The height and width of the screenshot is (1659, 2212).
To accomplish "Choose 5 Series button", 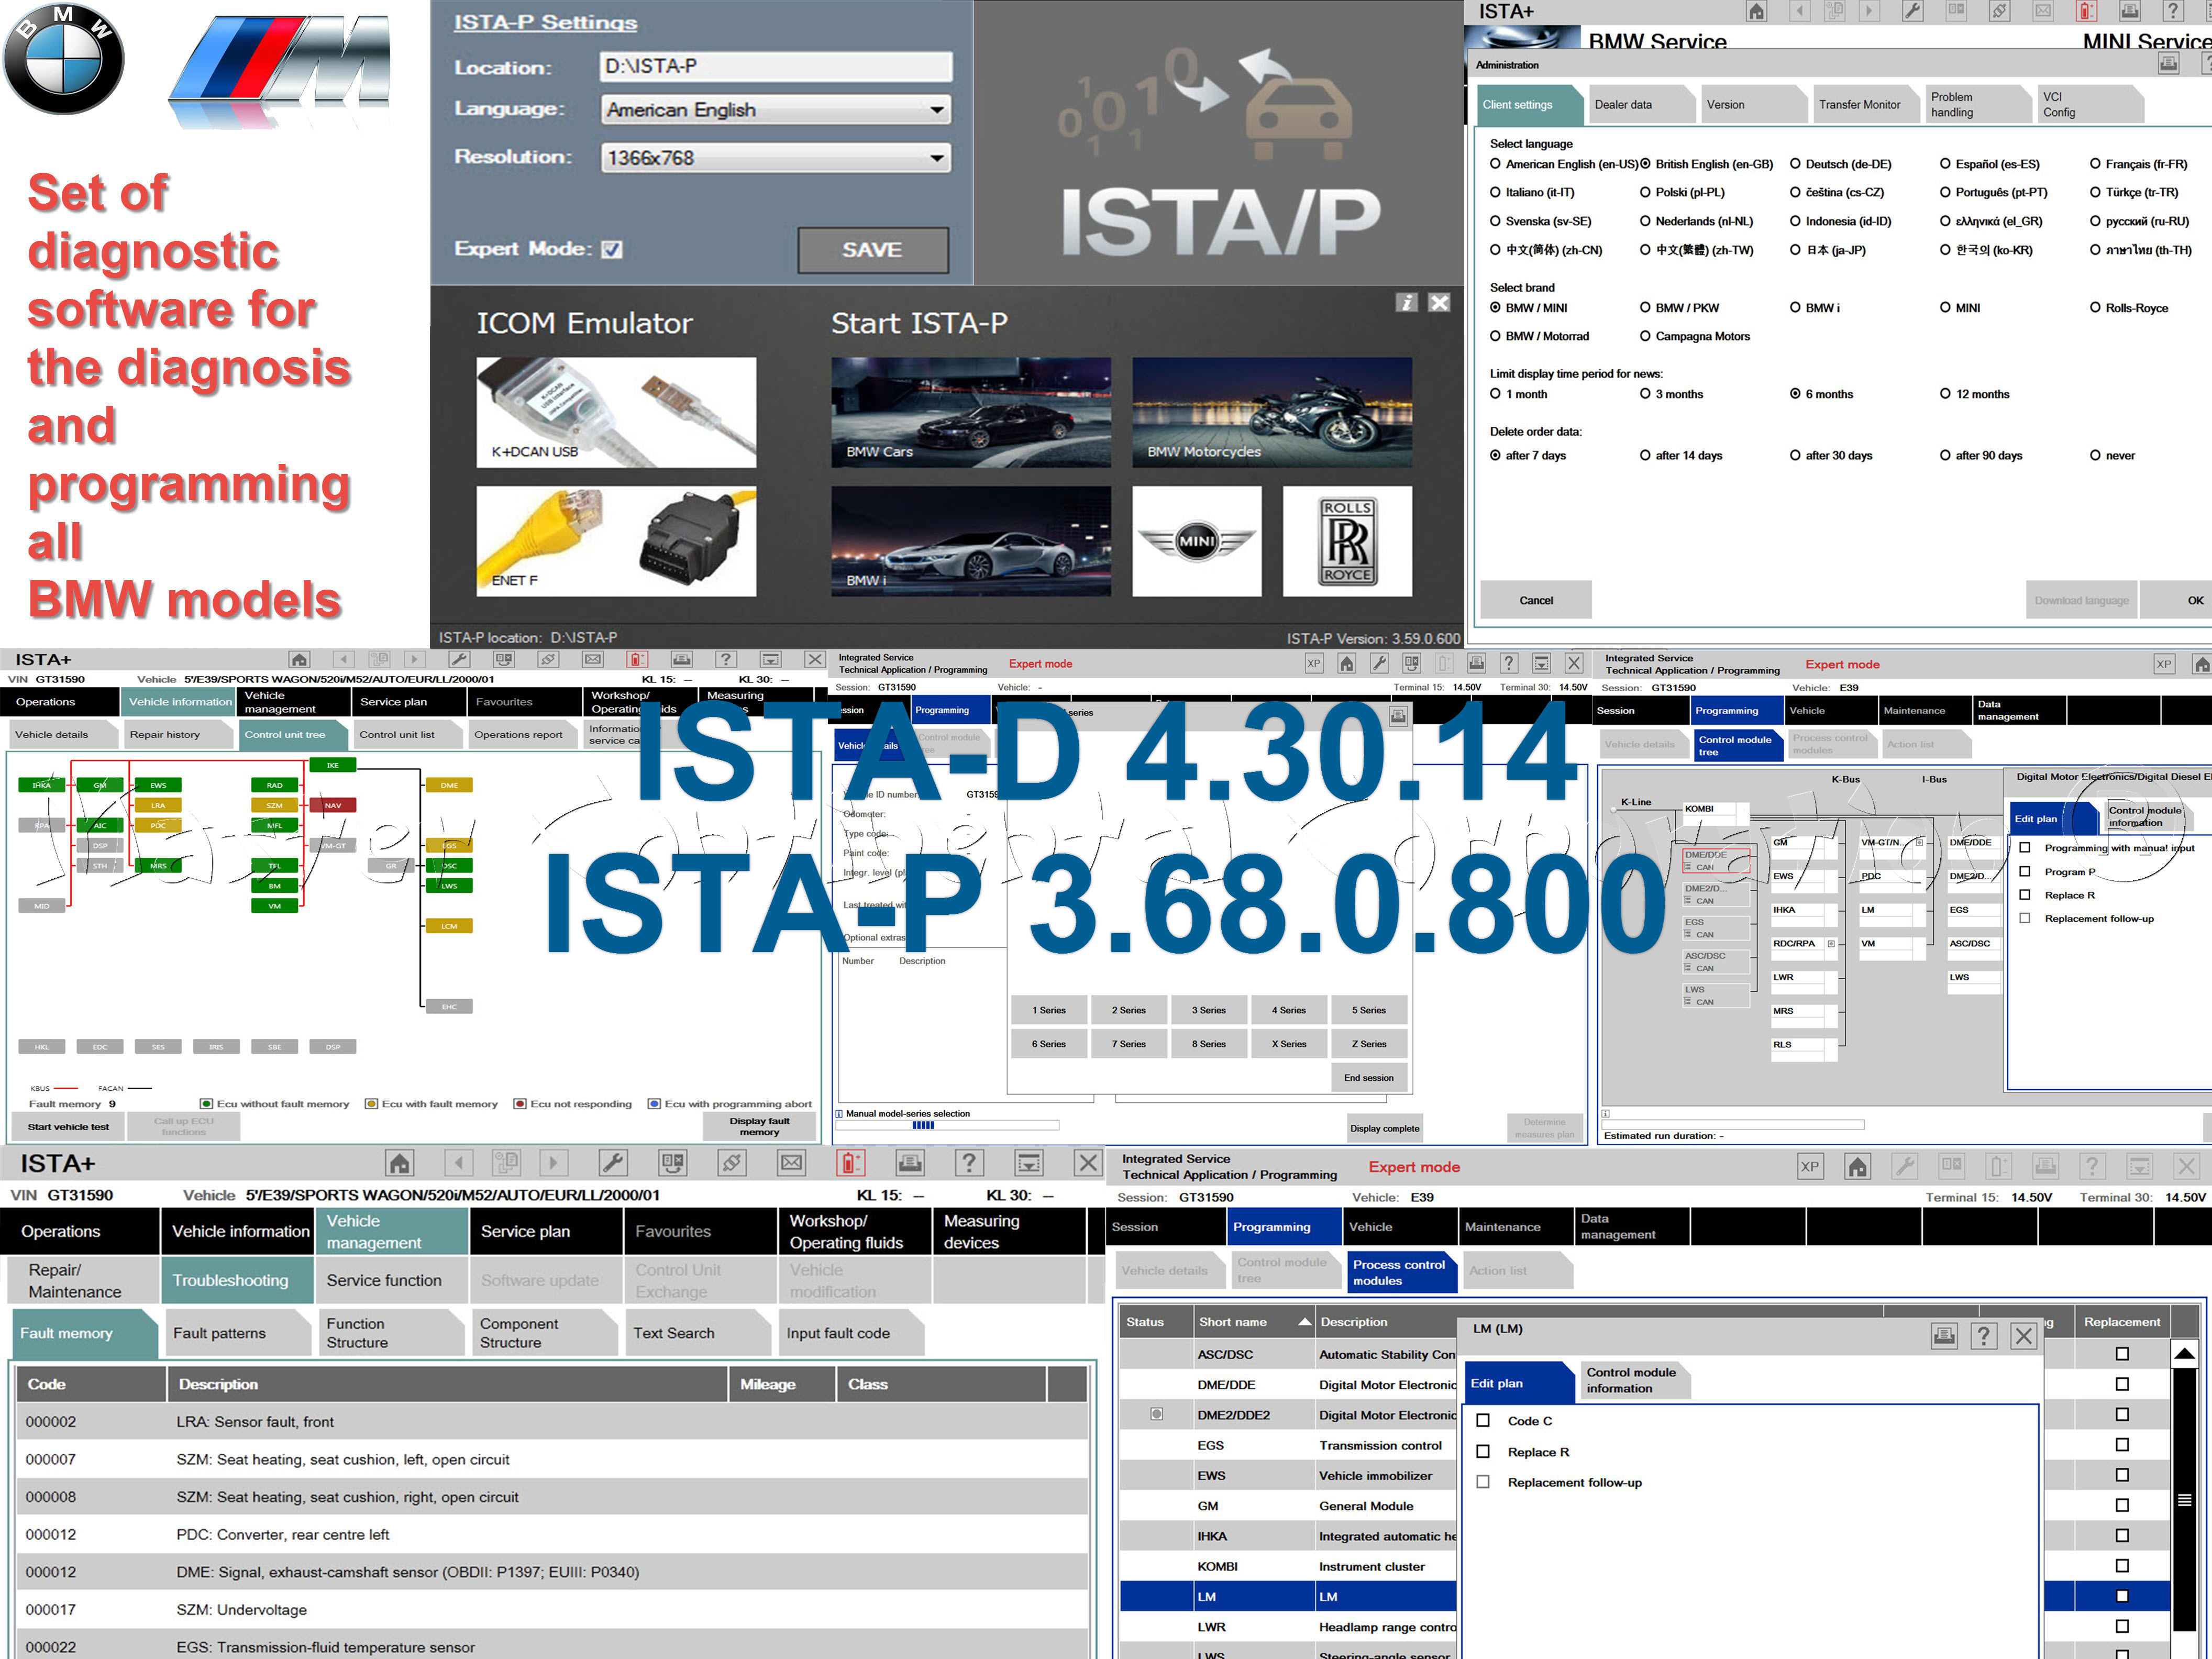I will point(1369,1010).
